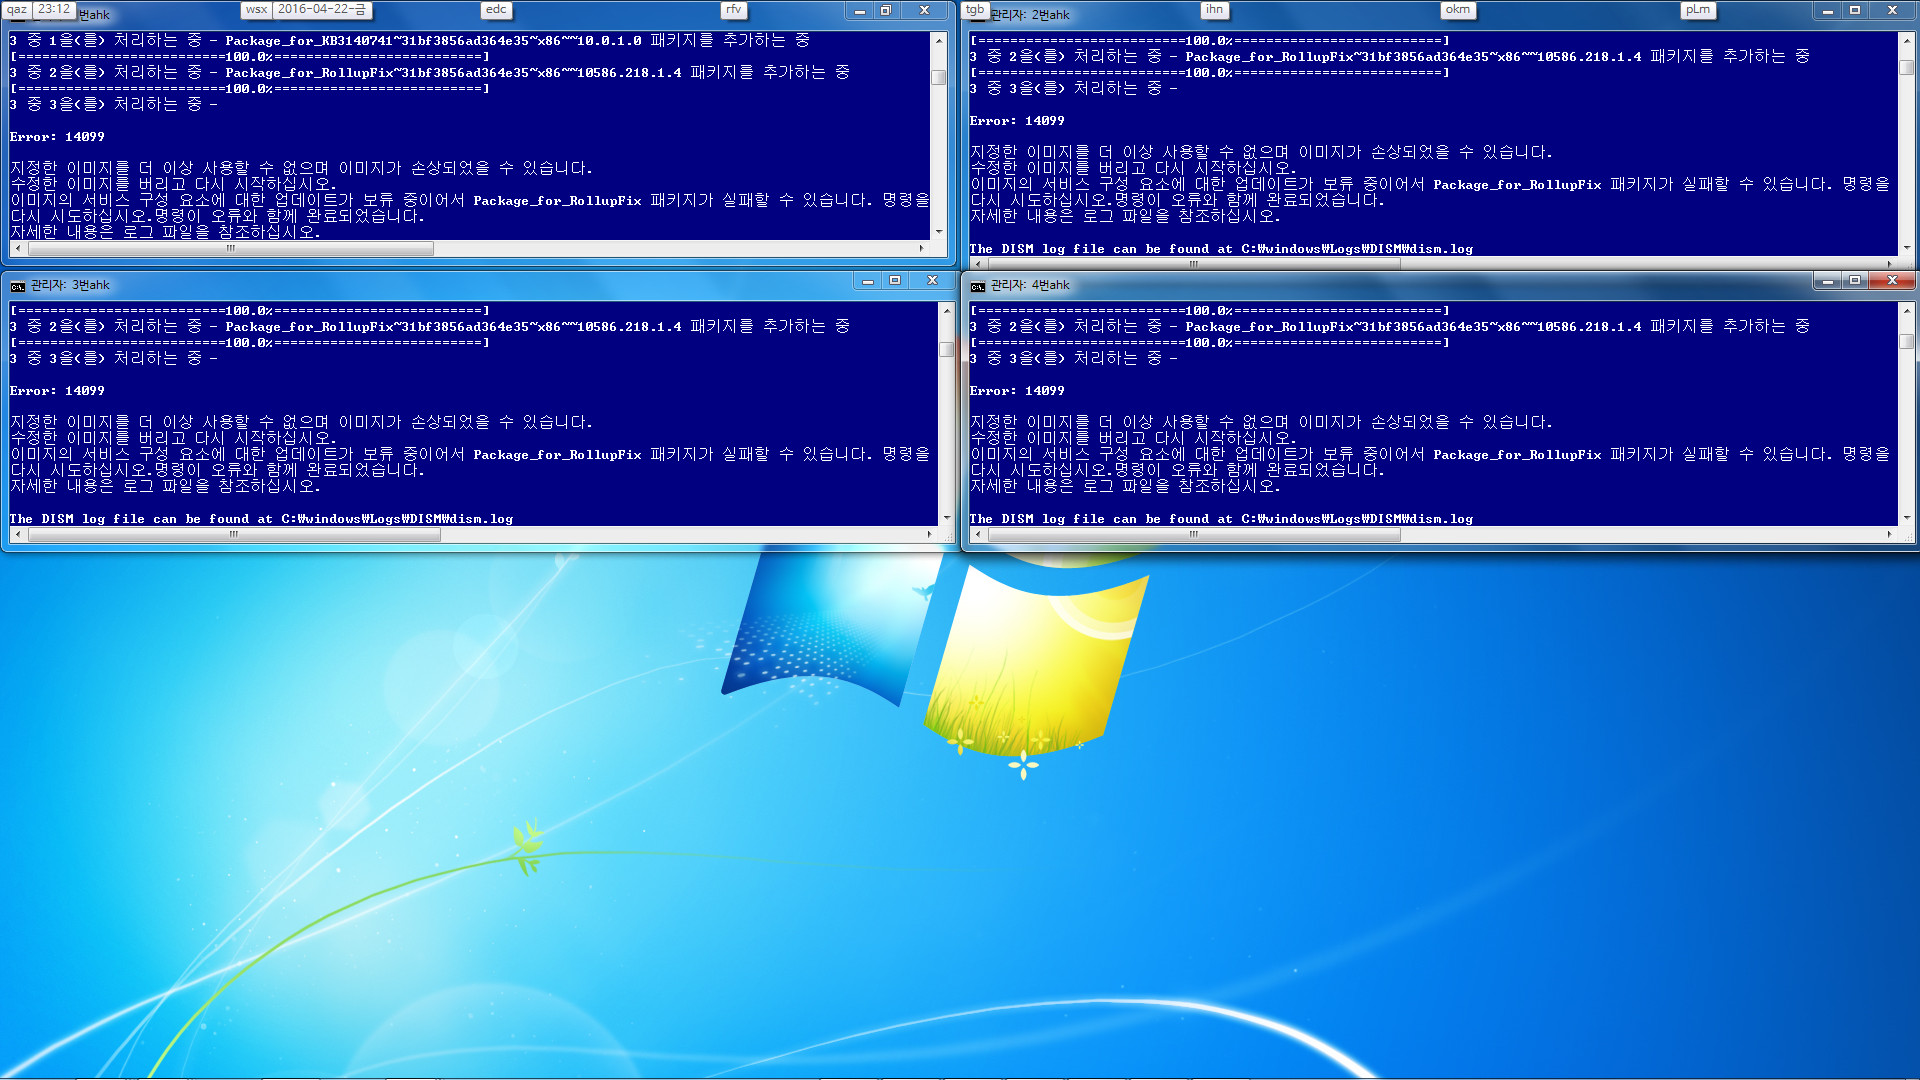Maximize the 2번ahk console window

(1855, 11)
